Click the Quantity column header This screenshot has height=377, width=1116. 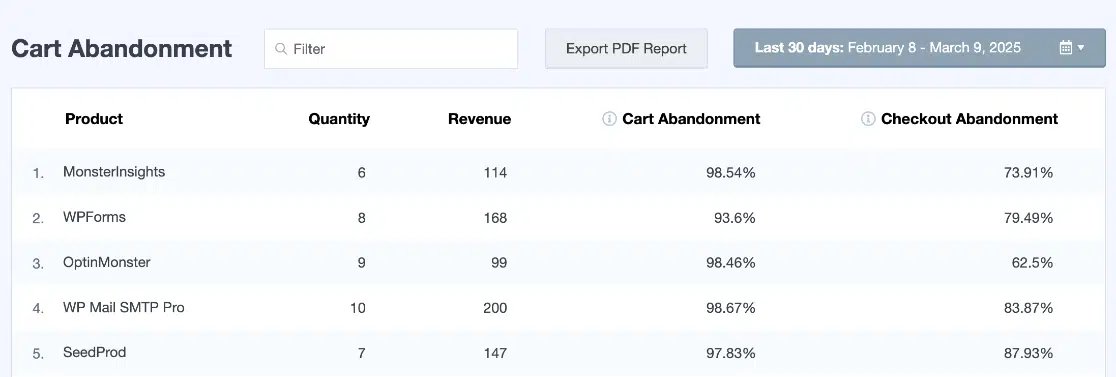tap(339, 119)
